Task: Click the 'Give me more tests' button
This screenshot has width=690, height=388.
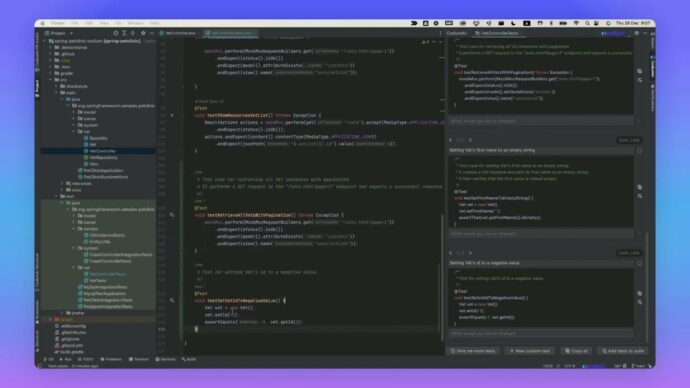Action: tap(473, 351)
